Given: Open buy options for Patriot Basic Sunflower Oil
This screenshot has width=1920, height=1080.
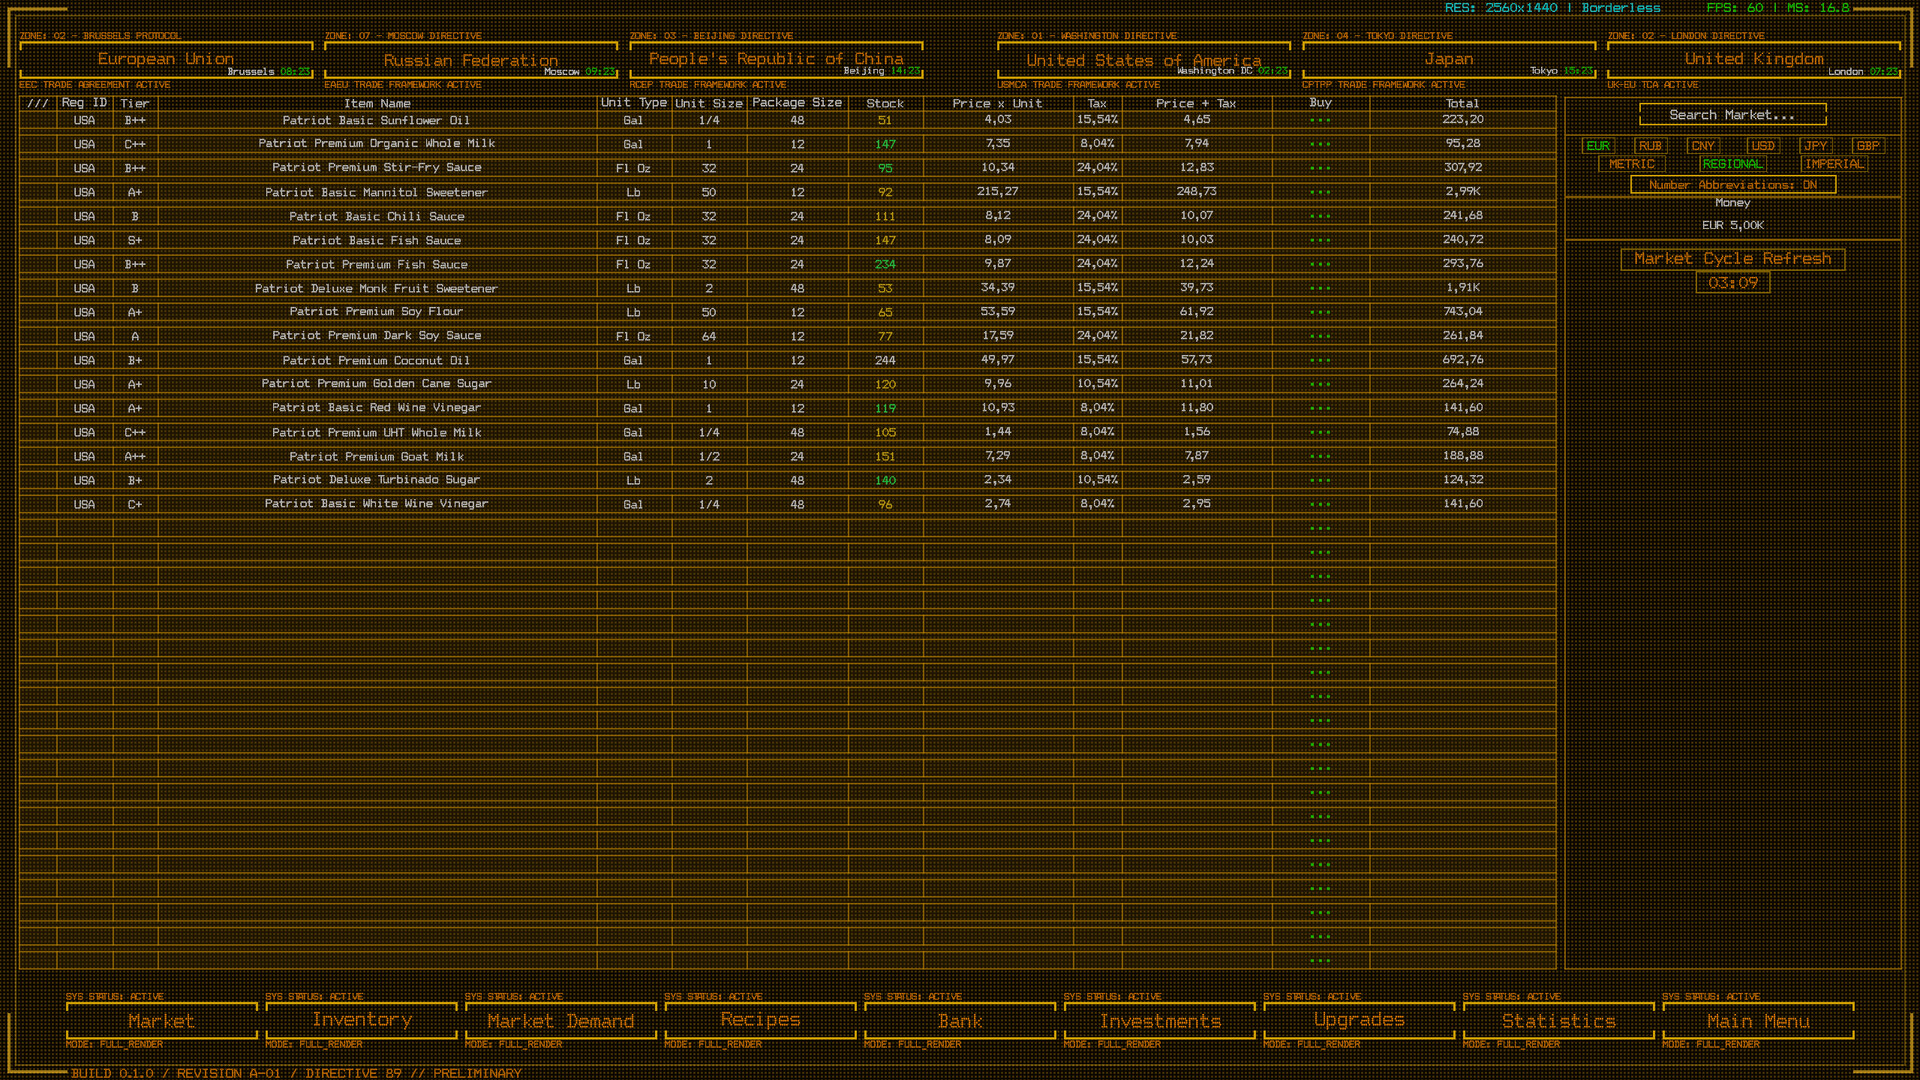Looking at the screenshot, I should click(x=1320, y=120).
